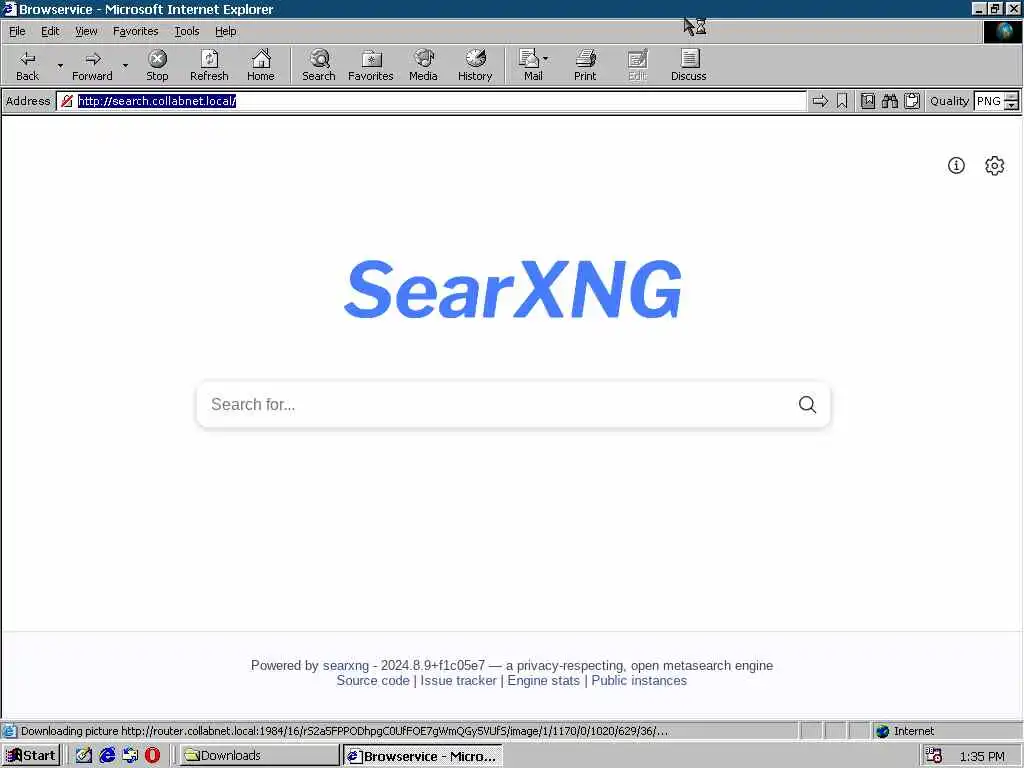Click the Quality stepper down arrow
The width and height of the screenshot is (1024, 768).
(x=1012, y=106)
